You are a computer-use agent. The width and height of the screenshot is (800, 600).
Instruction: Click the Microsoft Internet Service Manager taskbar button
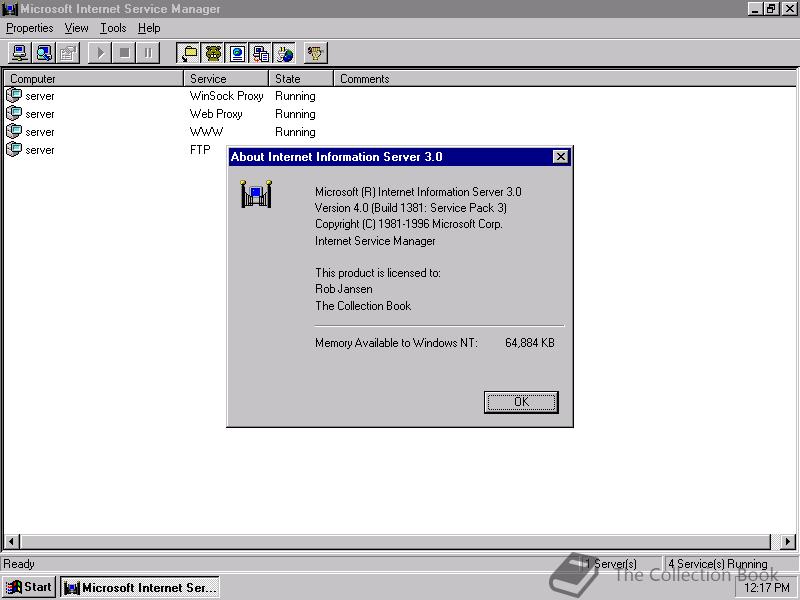click(140, 587)
